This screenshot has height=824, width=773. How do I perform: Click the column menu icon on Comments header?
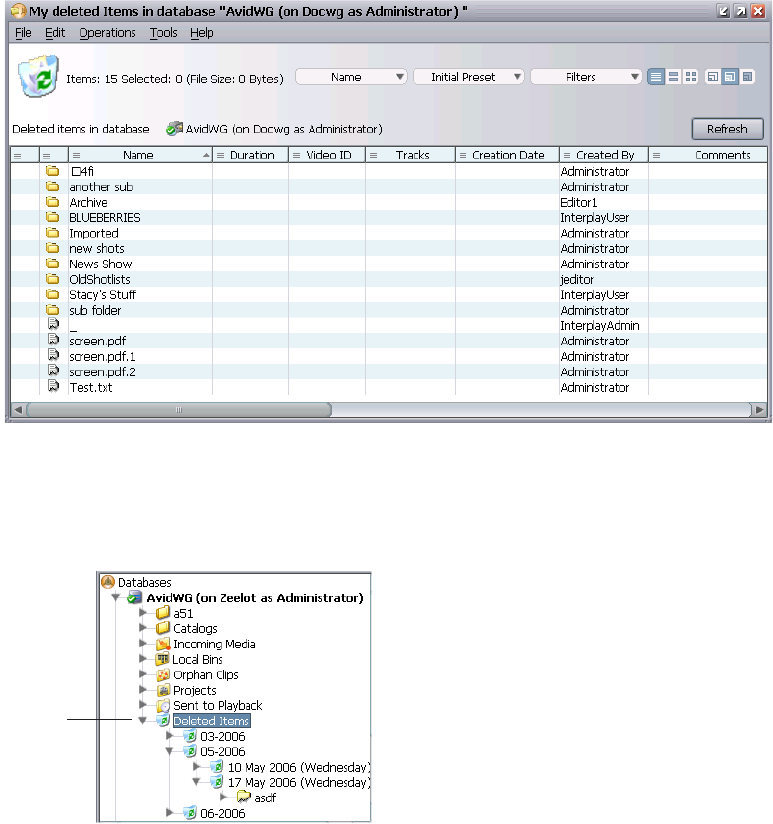(x=656, y=156)
